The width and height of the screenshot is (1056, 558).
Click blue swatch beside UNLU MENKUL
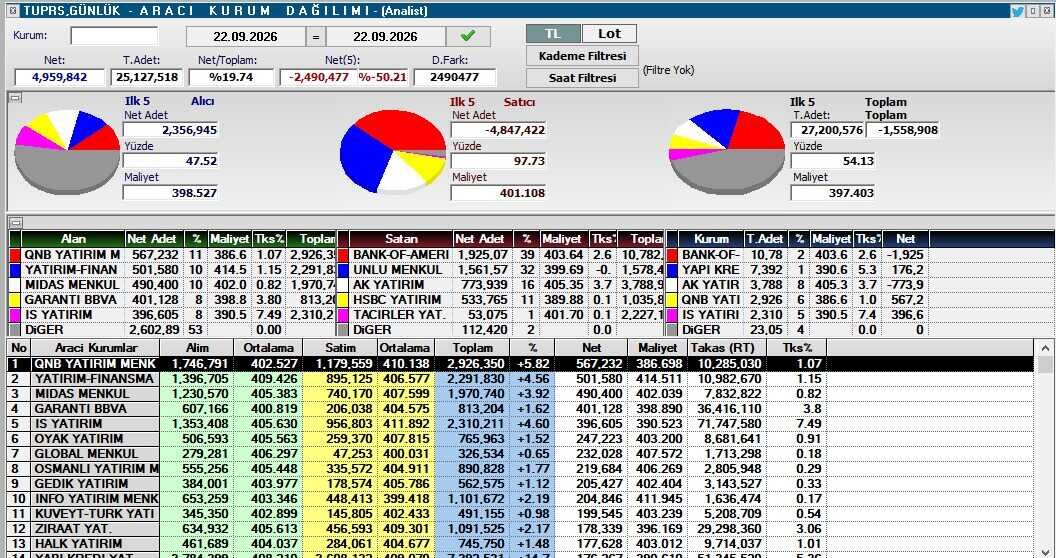343,270
